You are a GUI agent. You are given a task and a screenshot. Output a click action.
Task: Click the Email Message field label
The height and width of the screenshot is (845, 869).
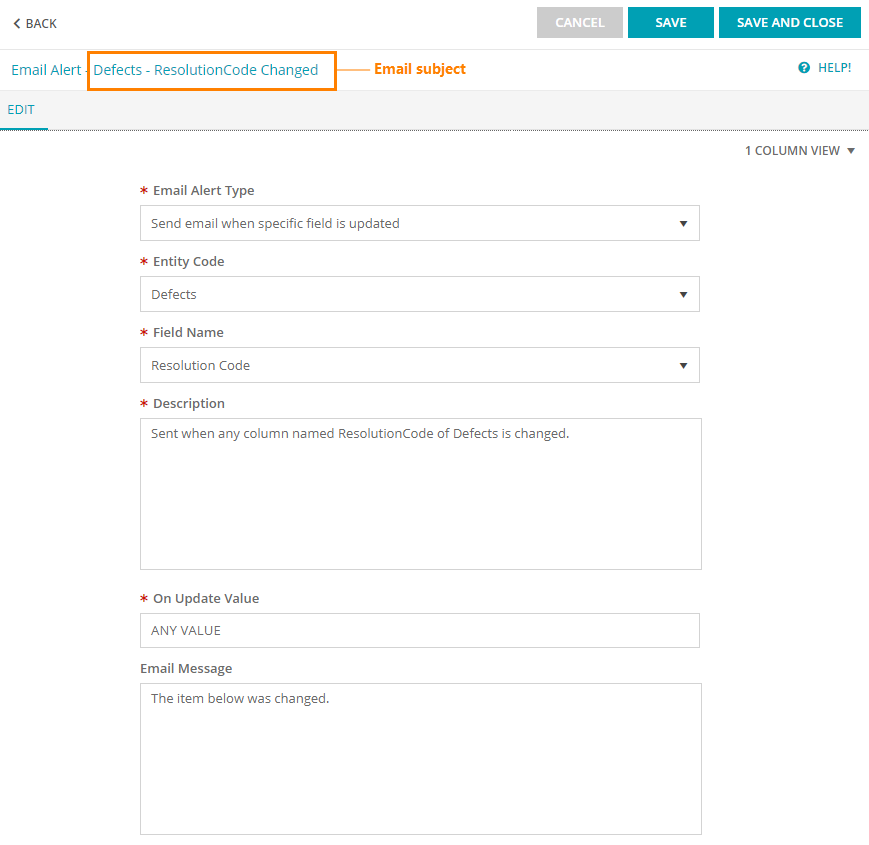pyautogui.click(x=192, y=668)
